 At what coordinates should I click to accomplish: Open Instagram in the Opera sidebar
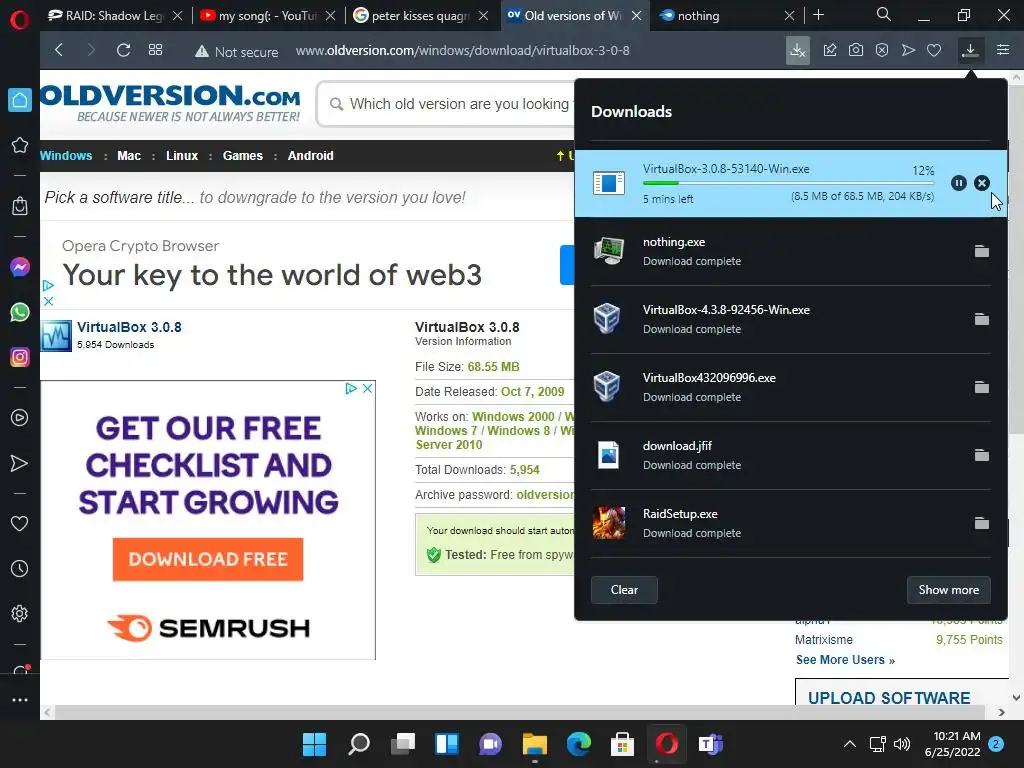(x=20, y=357)
